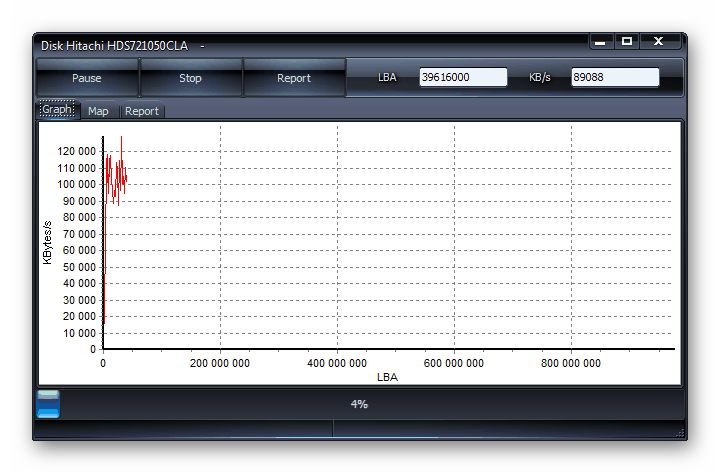Image resolution: width=720 pixels, height=473 pixels.
Task: Minimize the Disk Hitachi window
Action: pos(601,42)
